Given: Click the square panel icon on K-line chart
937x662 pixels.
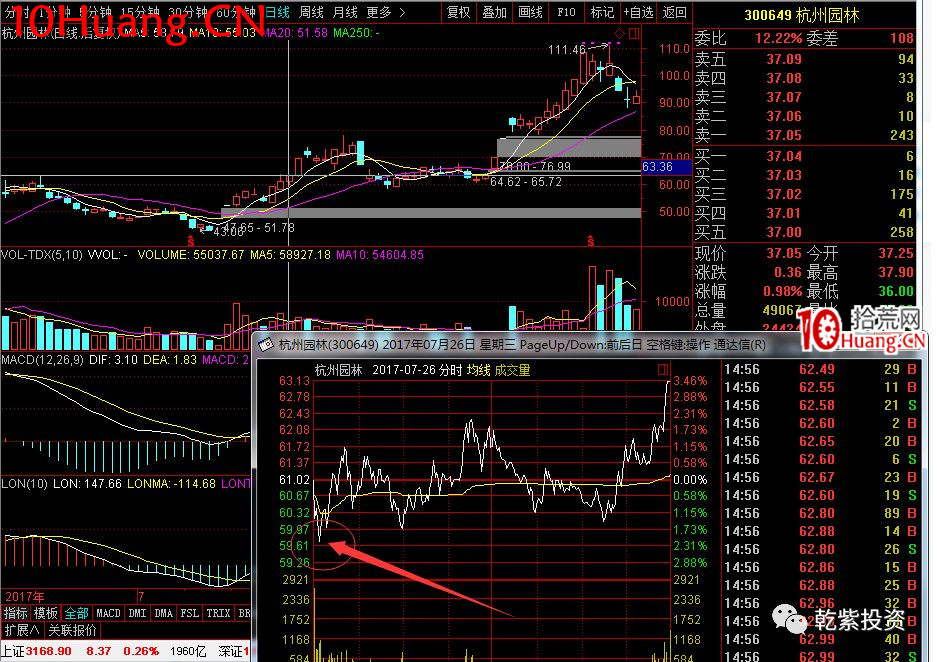Looking at the screenshot, I should 633,33.
